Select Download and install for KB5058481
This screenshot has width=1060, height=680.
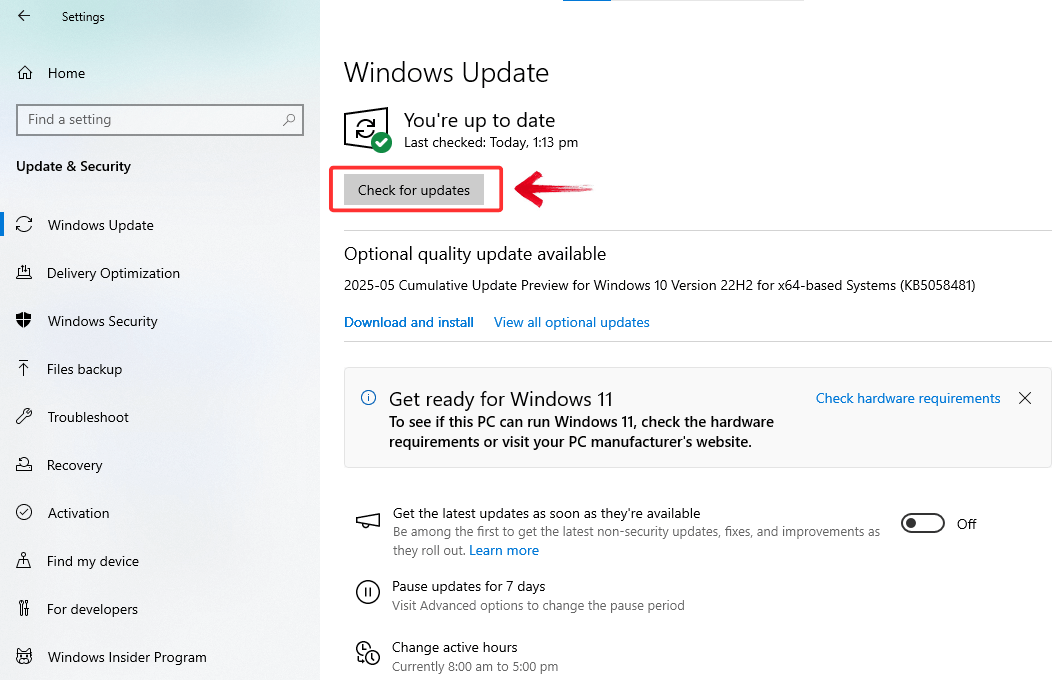408,322
